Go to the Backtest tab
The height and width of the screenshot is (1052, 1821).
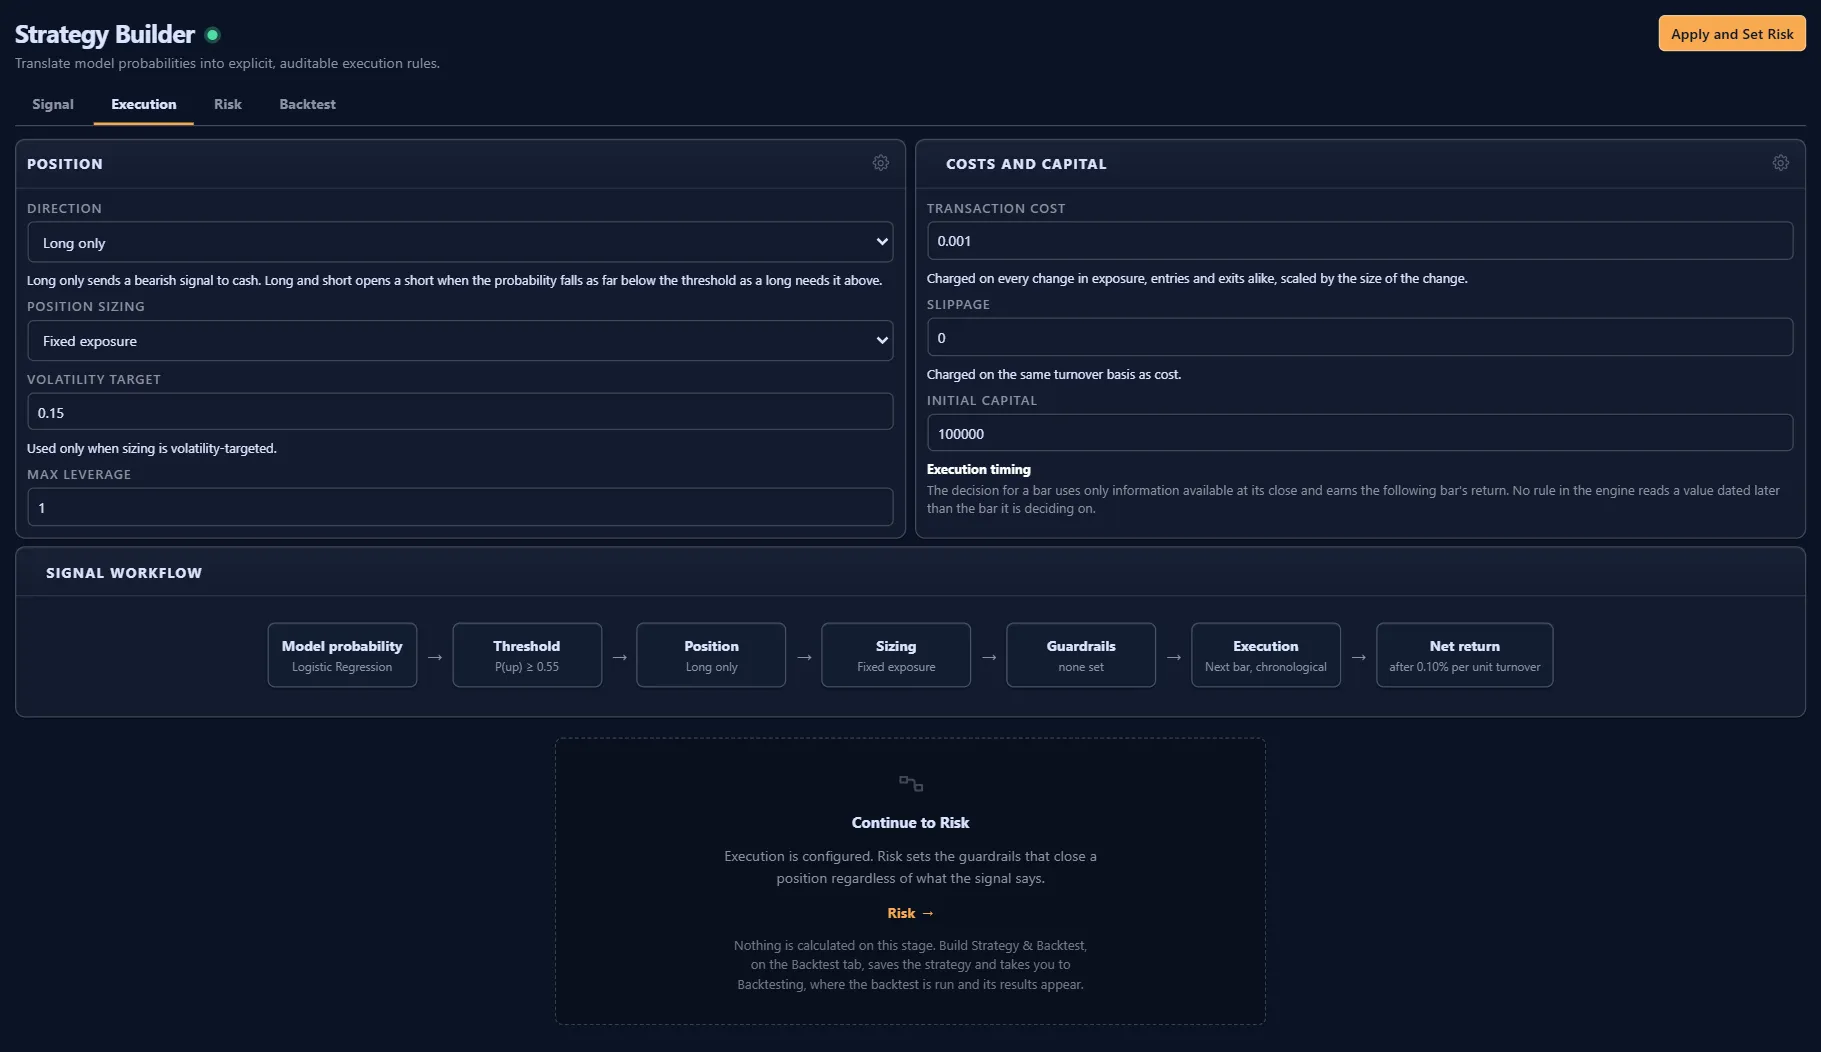tap(307, 104)
